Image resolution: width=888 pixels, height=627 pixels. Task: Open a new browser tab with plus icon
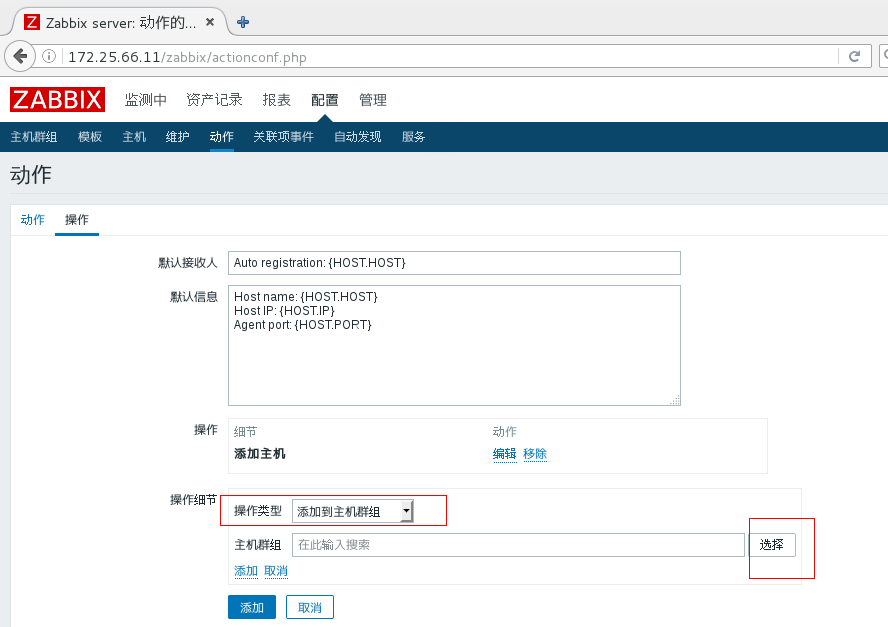coord(243,22)
